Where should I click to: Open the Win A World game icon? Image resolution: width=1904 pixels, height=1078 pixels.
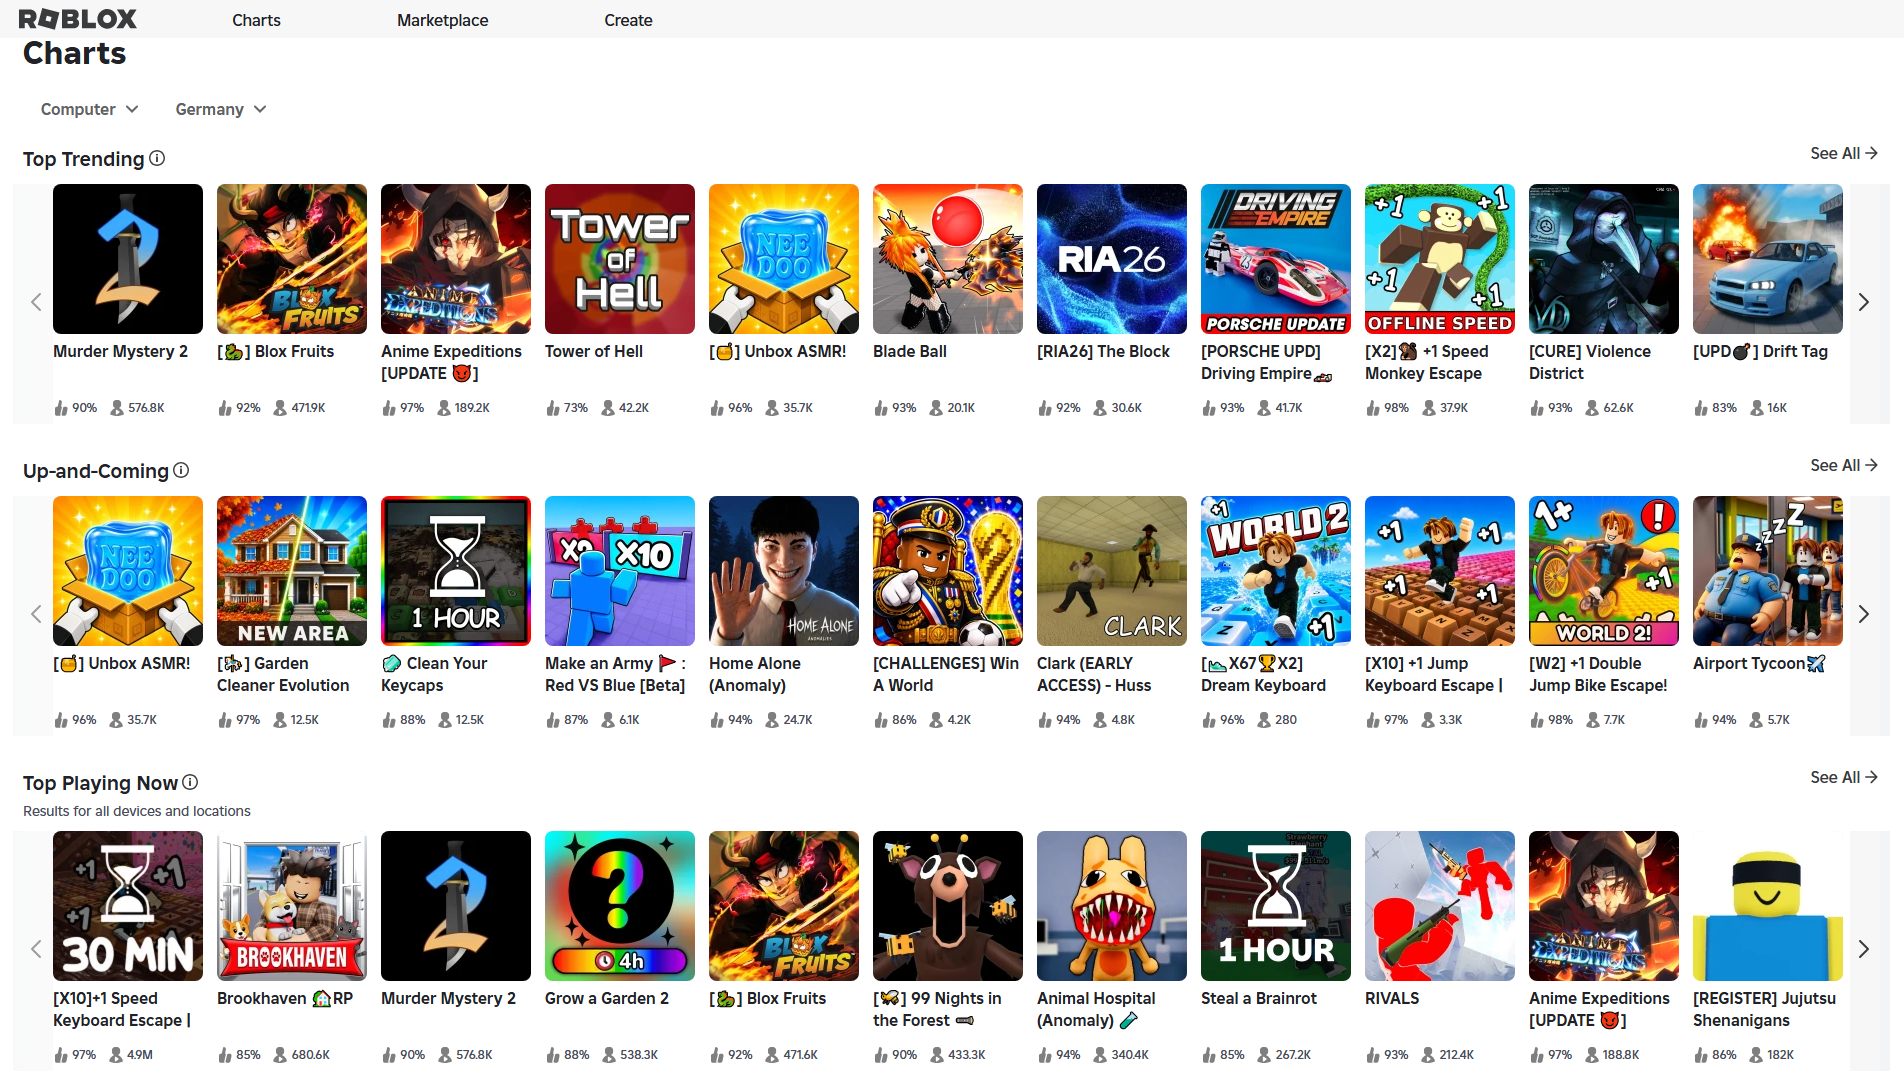[948, 571]
